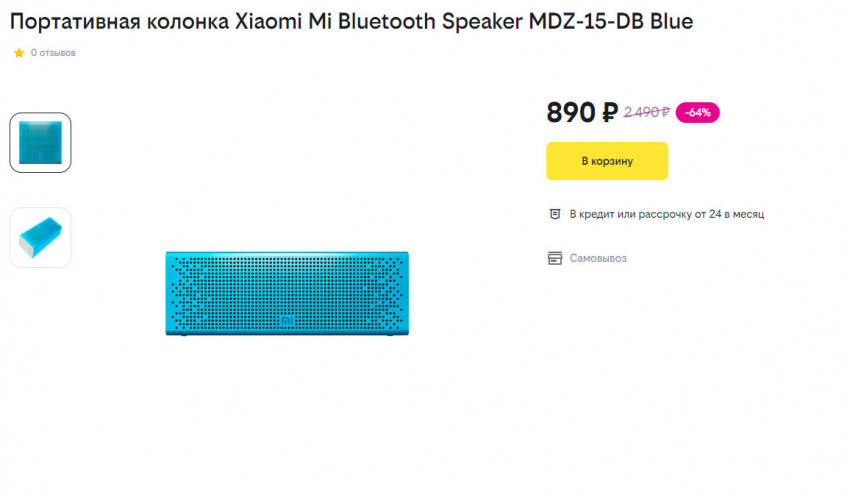The width and height of the screenshot is (847, 498).
Task: Click the word 'Xiaomi' in the title
Action: tap(265, 21)
